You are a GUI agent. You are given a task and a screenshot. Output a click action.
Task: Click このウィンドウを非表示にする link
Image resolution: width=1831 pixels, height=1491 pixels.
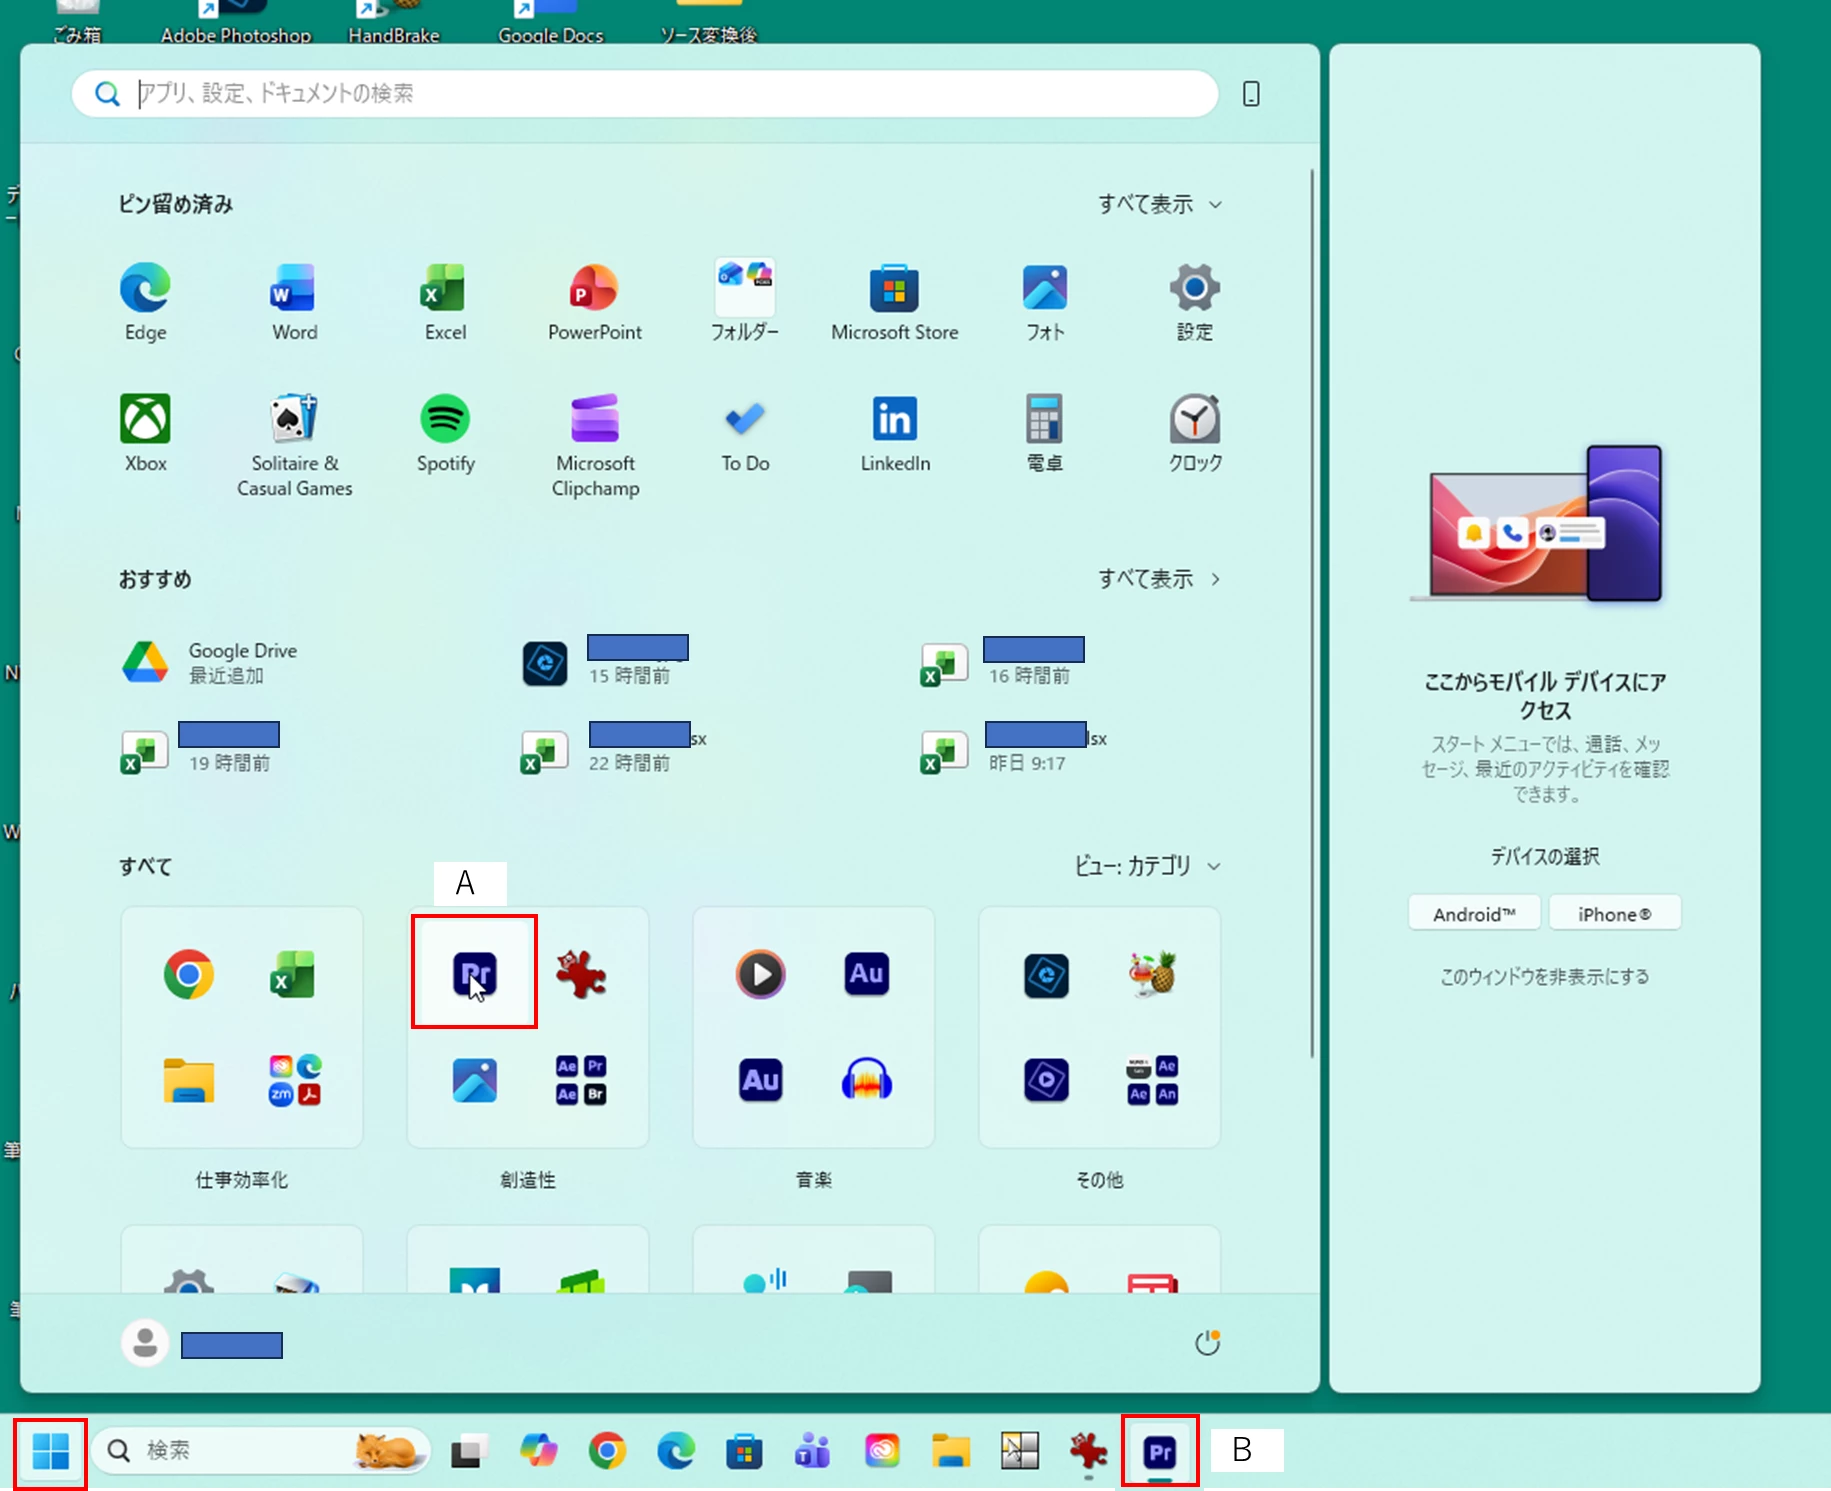pyautogui.click(x=1544, y=976)
